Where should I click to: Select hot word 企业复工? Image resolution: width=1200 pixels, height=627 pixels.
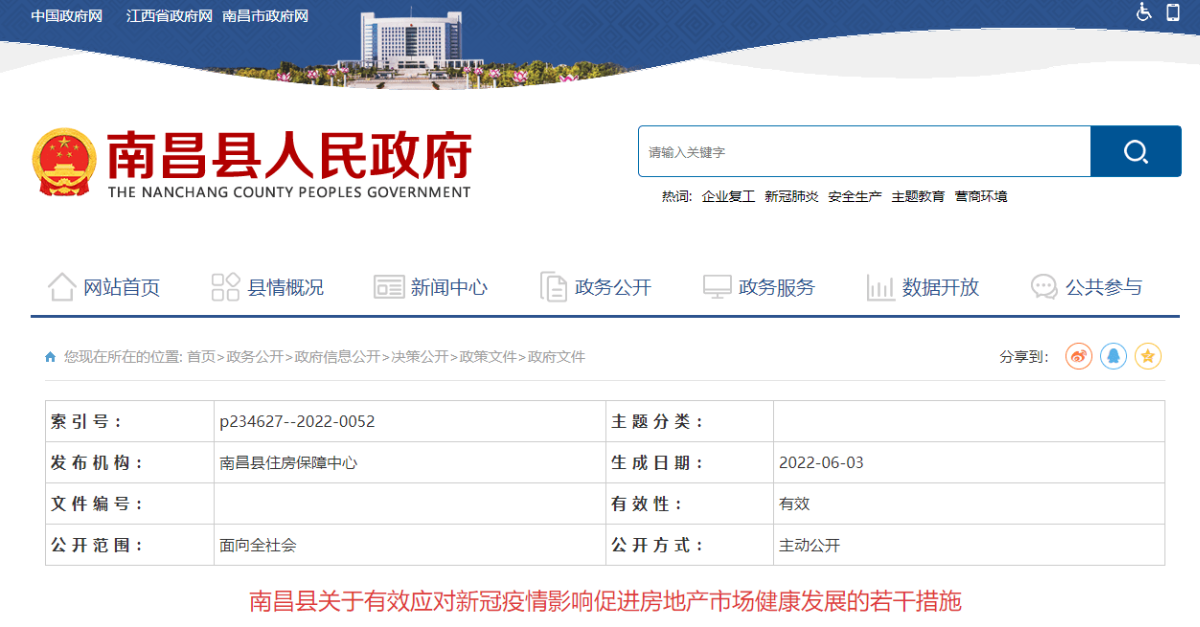pyautogui.click(x=728, y=197)
